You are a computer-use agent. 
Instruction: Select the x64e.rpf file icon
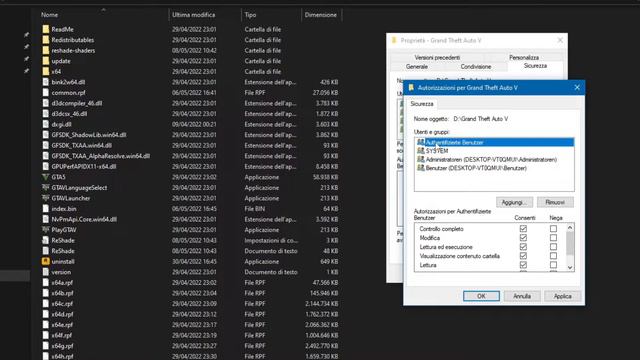tap(46, 325)
